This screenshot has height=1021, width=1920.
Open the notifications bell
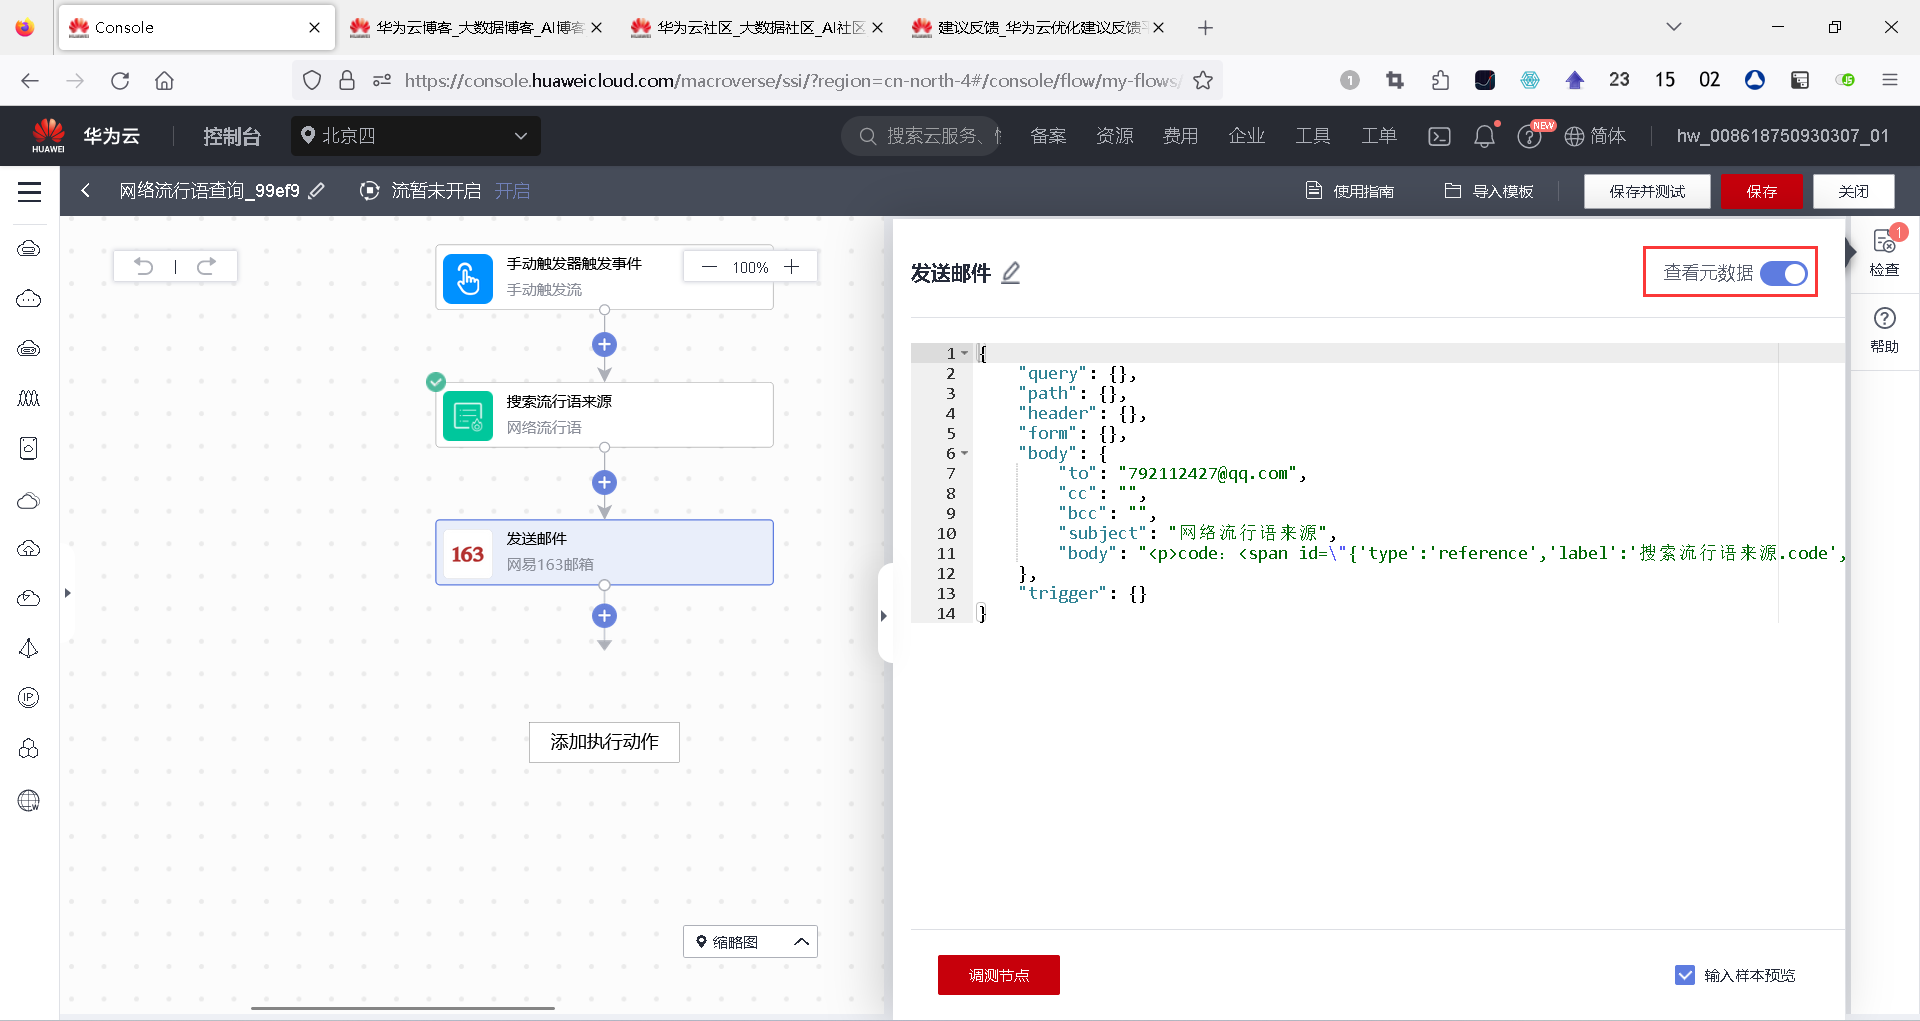(x=1484, y=136)
